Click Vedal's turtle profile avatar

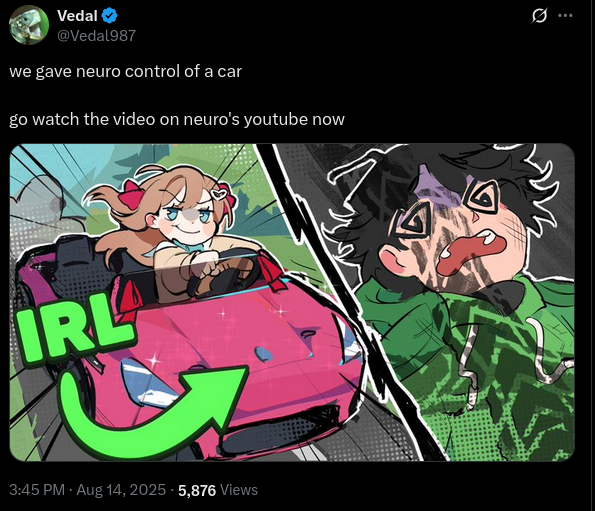(29, 25)
